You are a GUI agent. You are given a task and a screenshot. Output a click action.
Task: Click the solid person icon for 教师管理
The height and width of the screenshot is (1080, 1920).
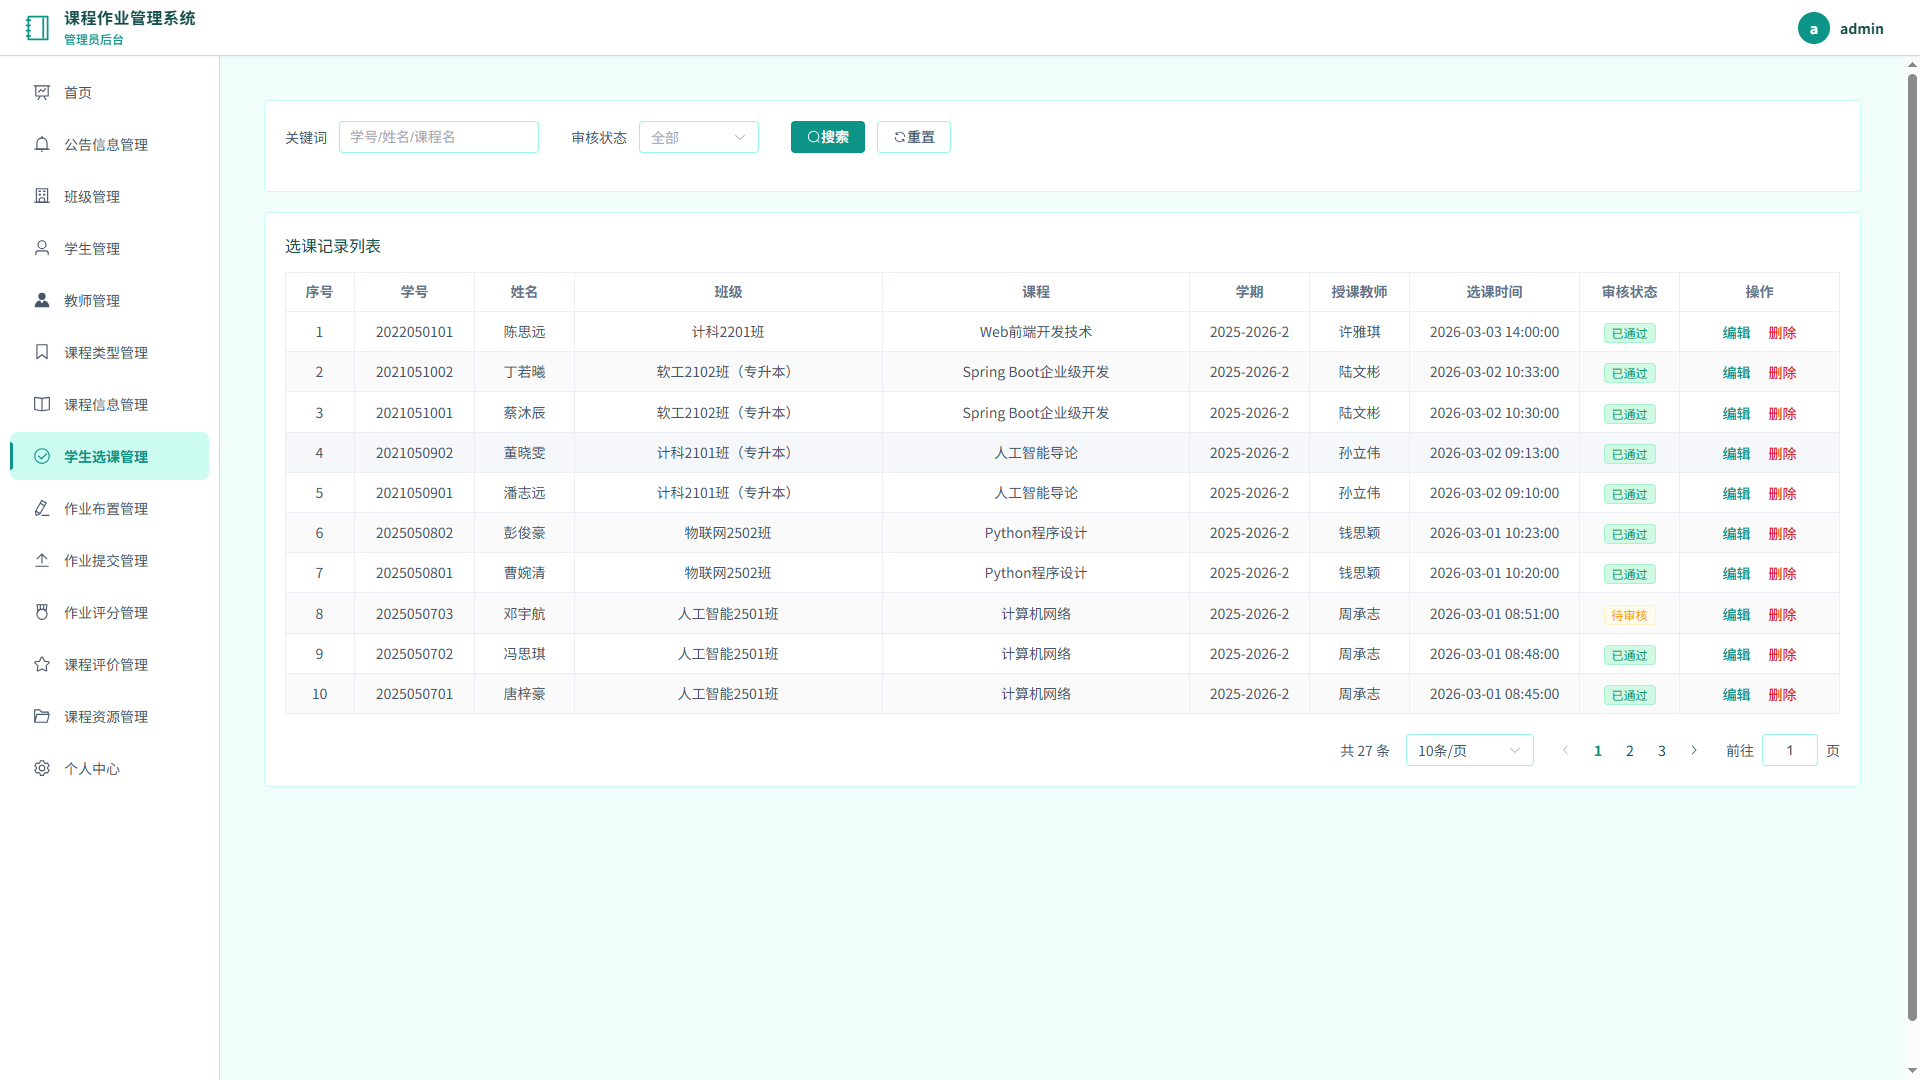click(x=42, y=300)
